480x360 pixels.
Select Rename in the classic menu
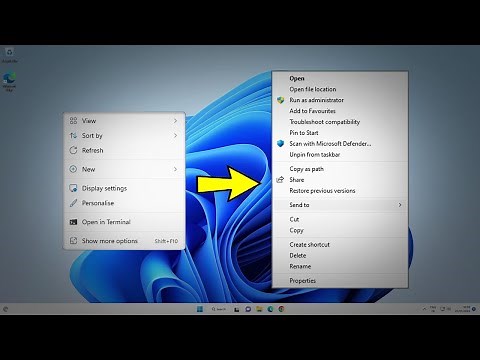340,266
